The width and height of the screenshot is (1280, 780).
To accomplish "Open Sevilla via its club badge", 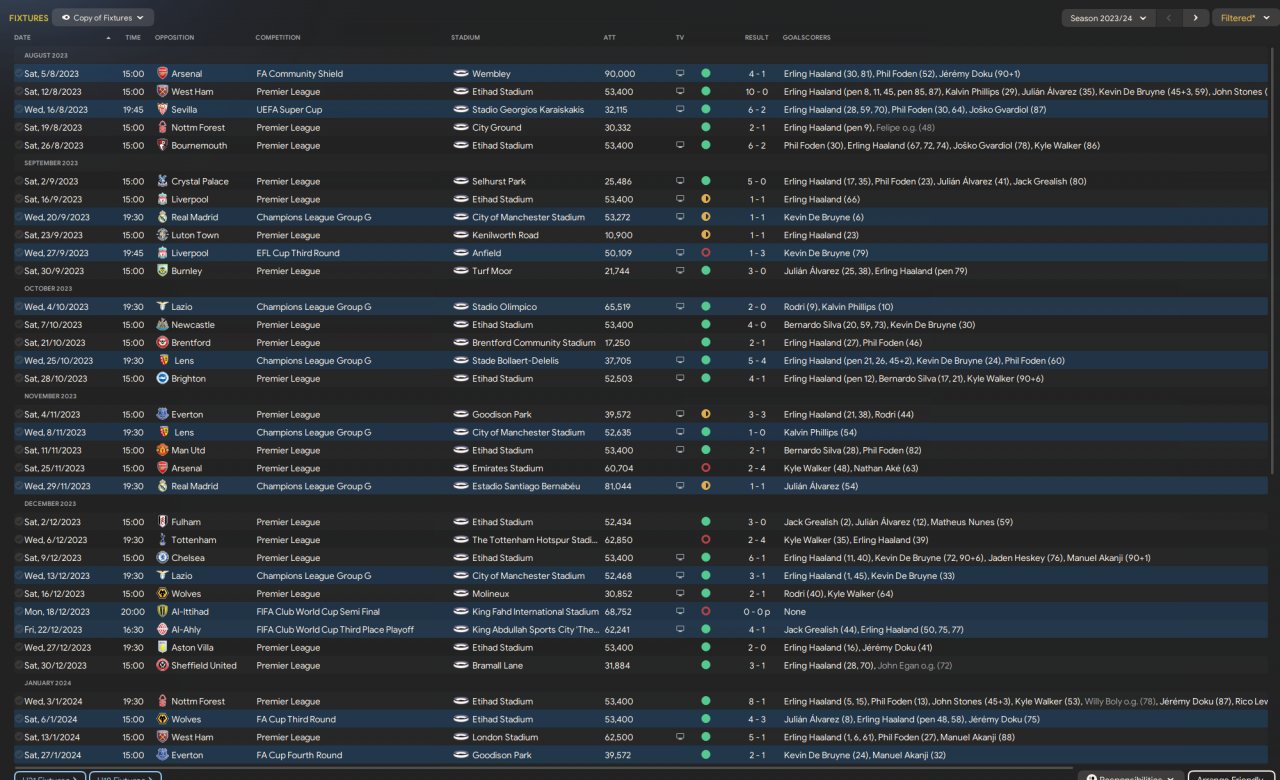I will [x=163, y=110].
